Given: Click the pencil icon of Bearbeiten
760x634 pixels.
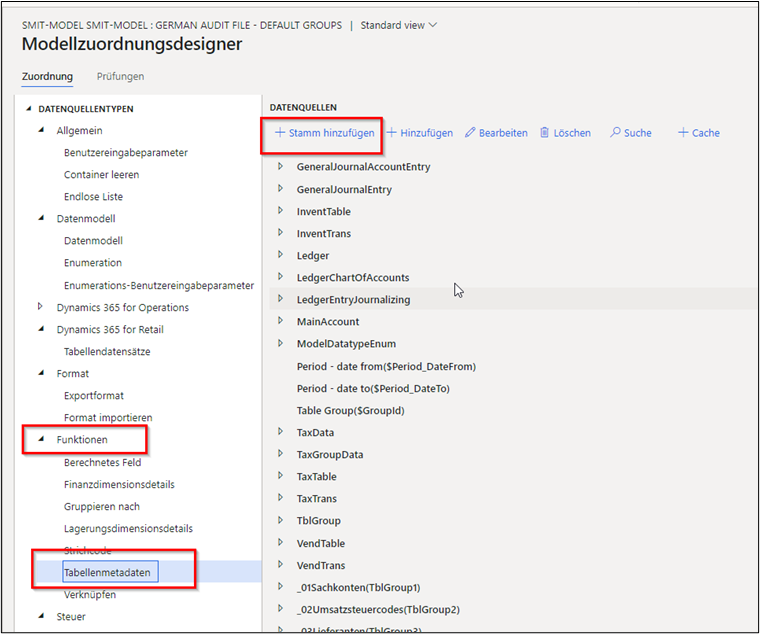Looking at the screenshot, I should click(470, 132).
